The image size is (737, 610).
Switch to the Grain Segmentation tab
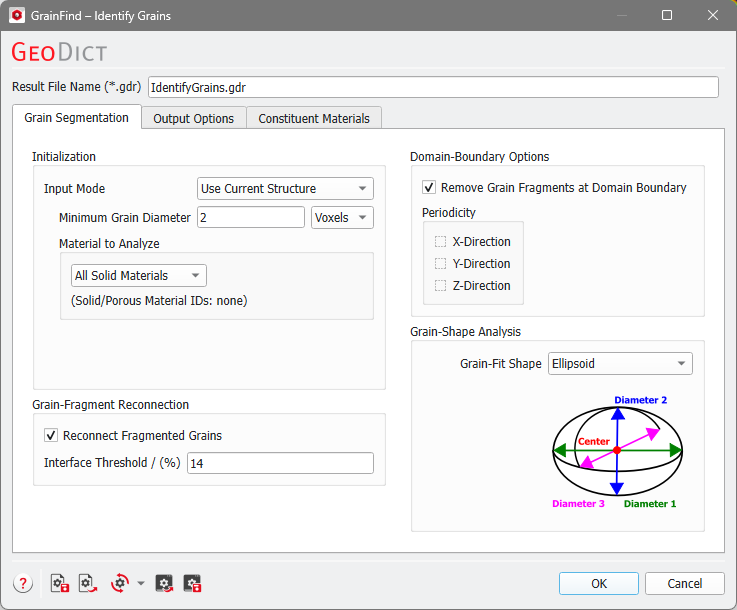(x=77, y=117)
